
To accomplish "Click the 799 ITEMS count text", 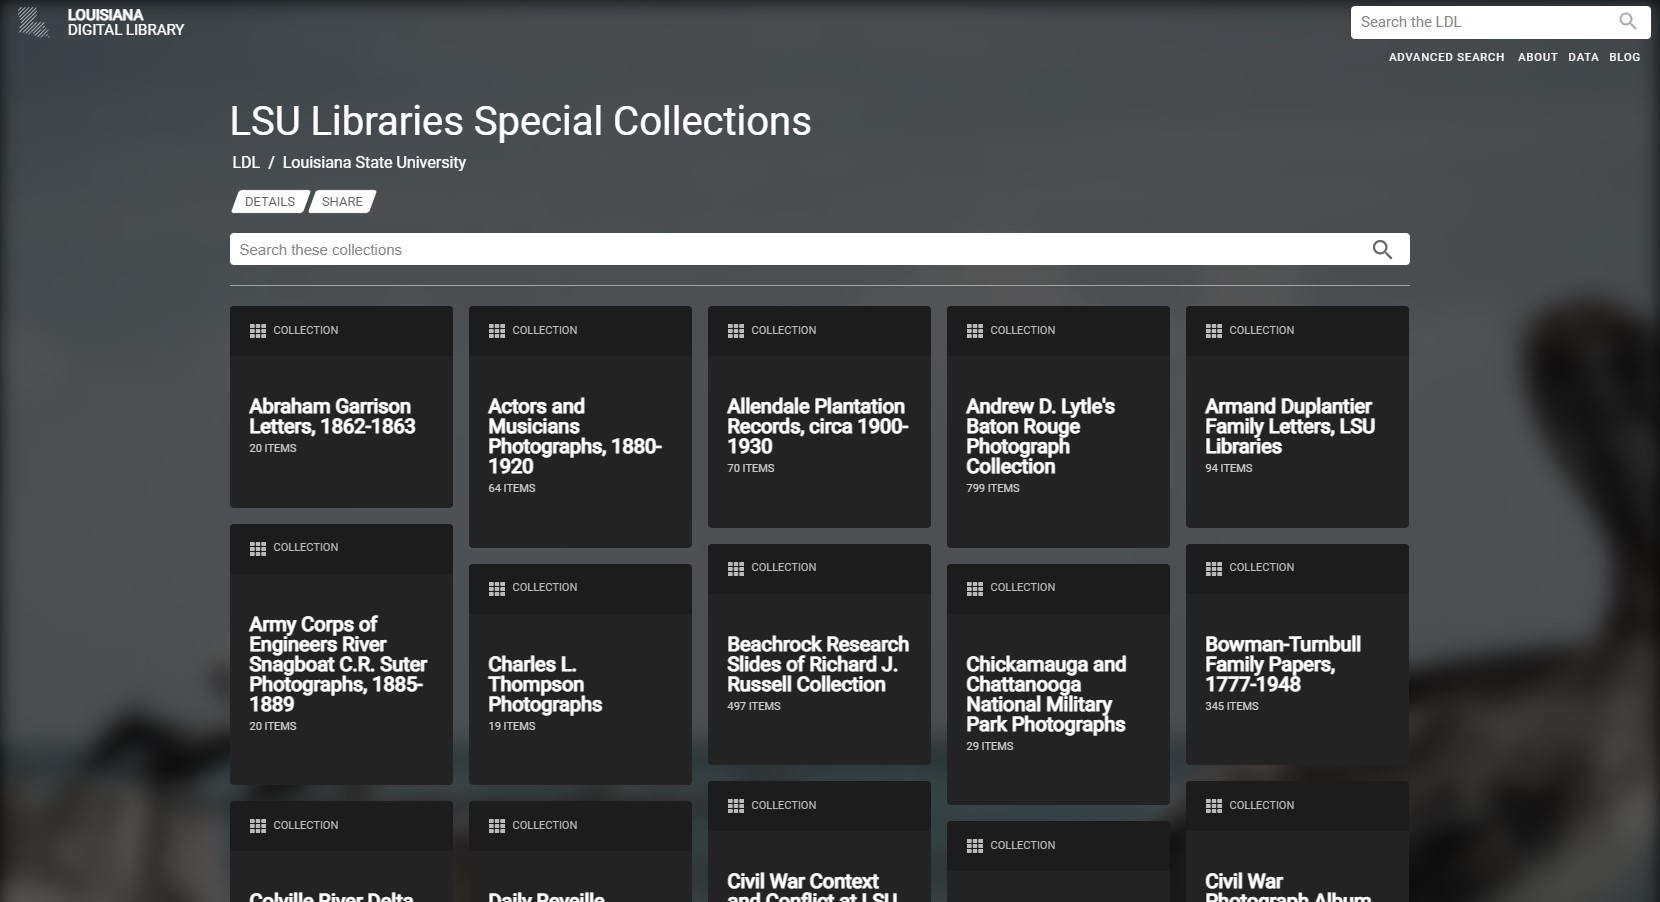I will 993,488.
